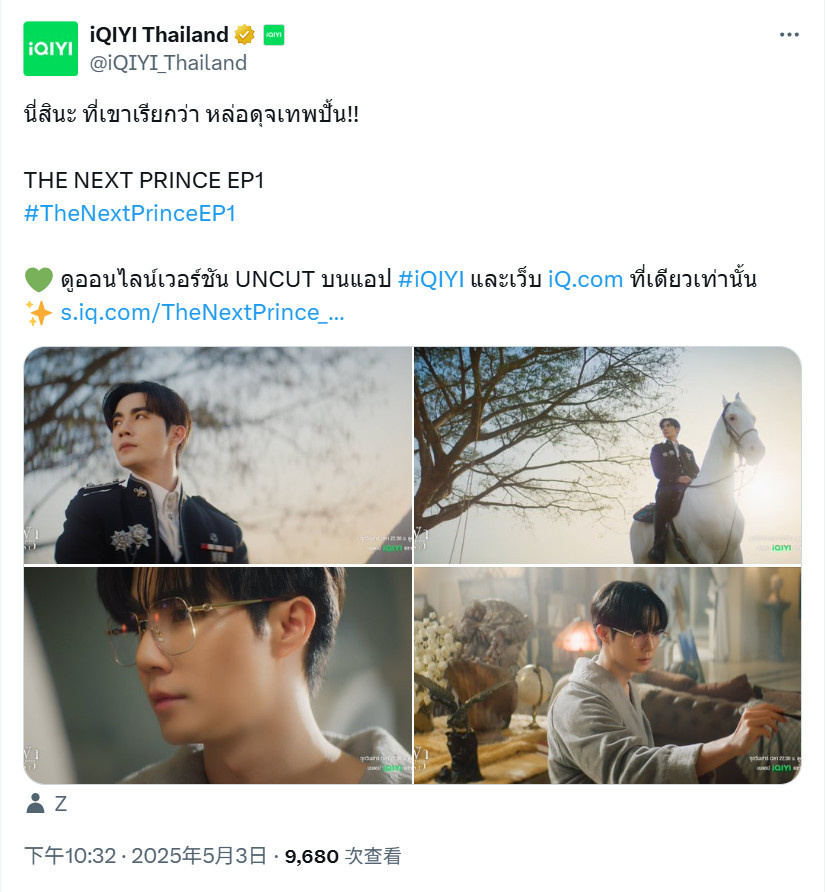
Task: View the painting scene photo
Action: [607, 675]
